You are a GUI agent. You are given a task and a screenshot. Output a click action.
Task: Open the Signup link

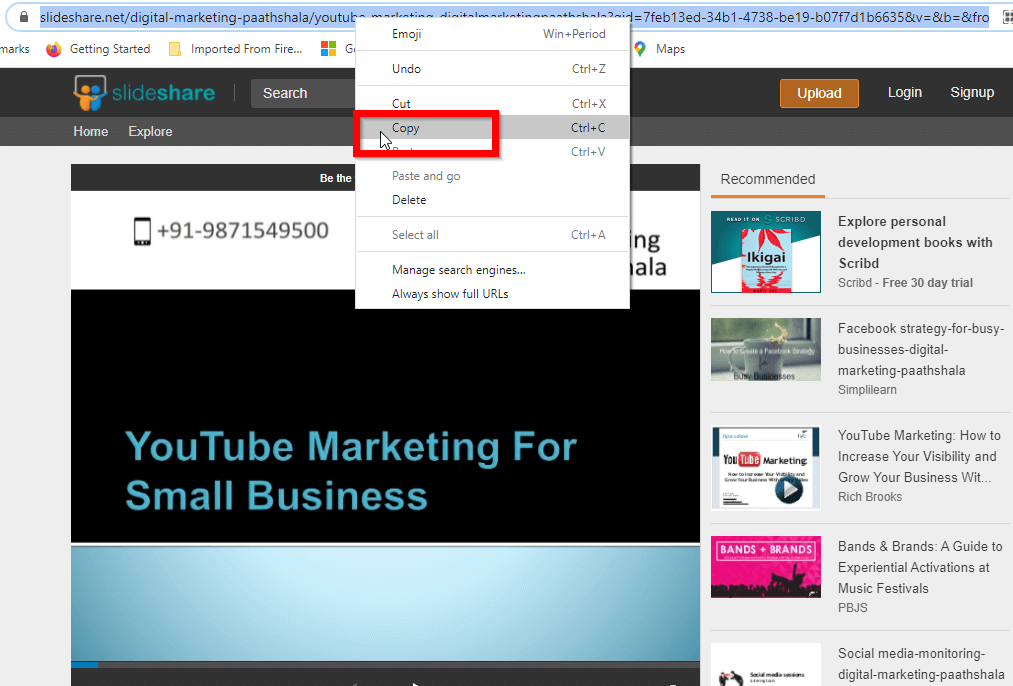tap(972, 92)
